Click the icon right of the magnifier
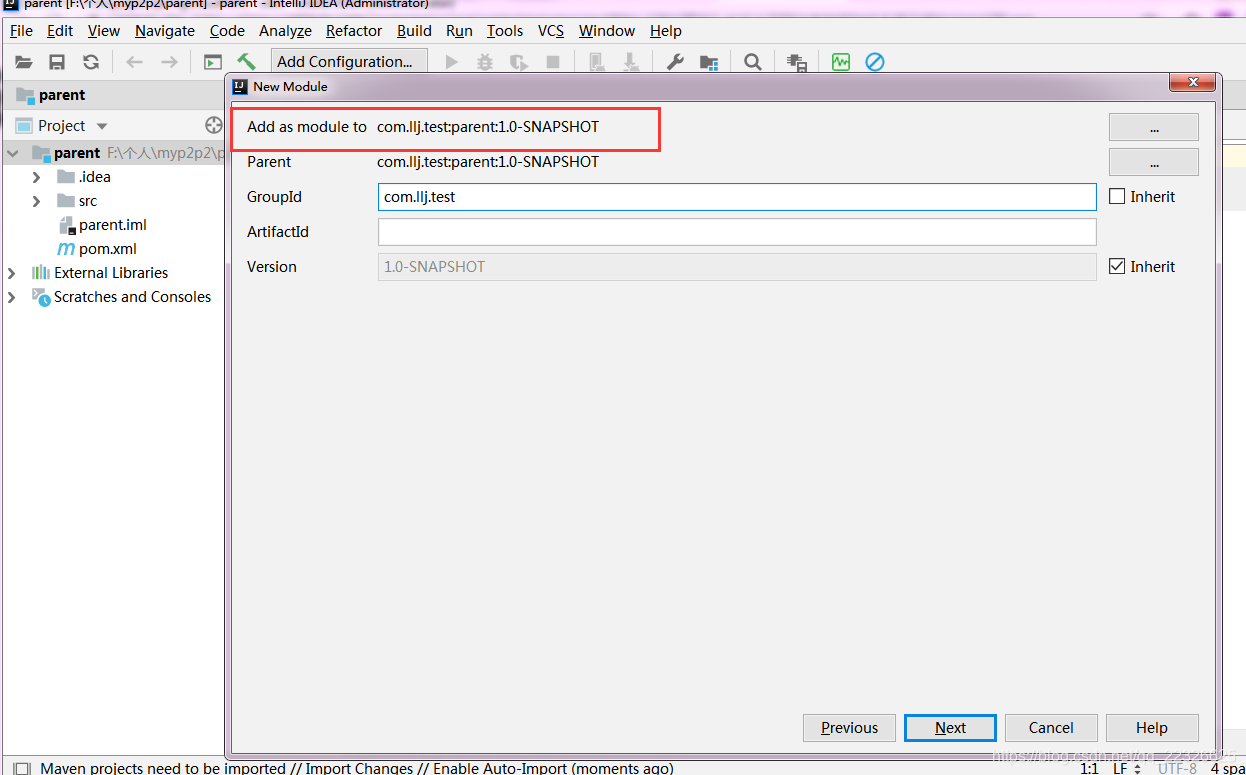The height and width of the screenshot is (775, 1246). click(x=797, y=62)
